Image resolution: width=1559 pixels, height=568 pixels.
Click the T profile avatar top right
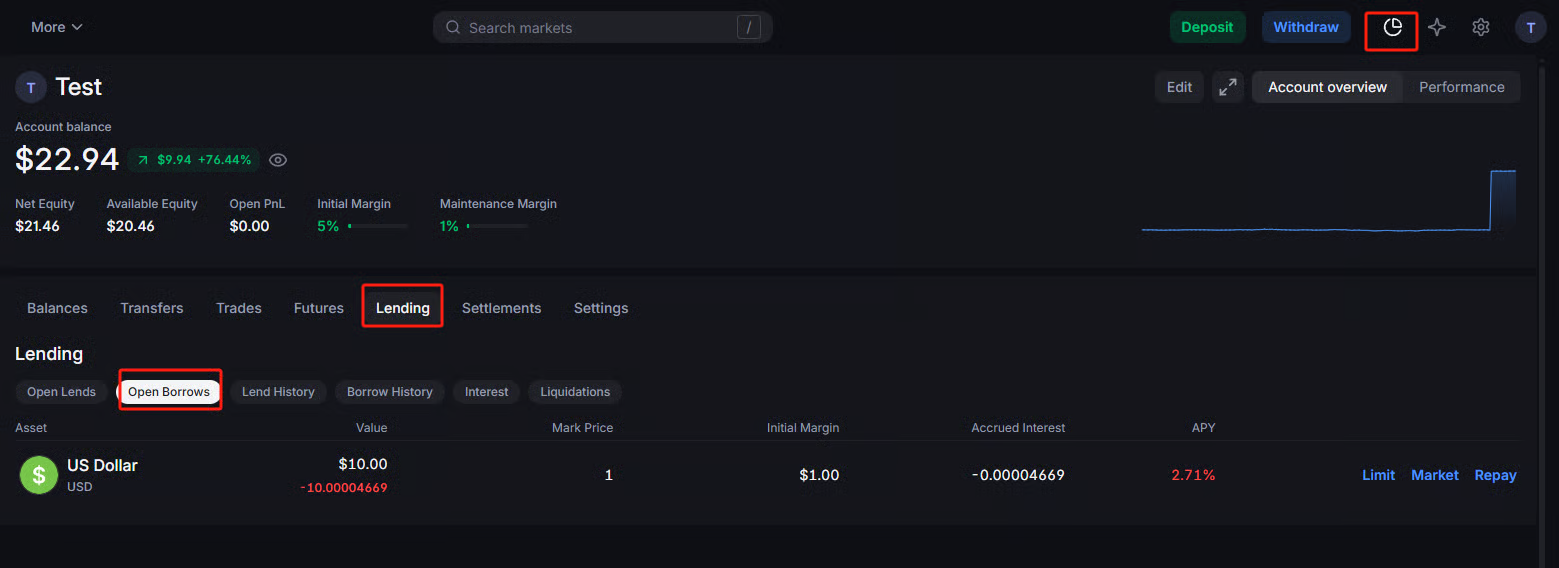click(1530, 28)
